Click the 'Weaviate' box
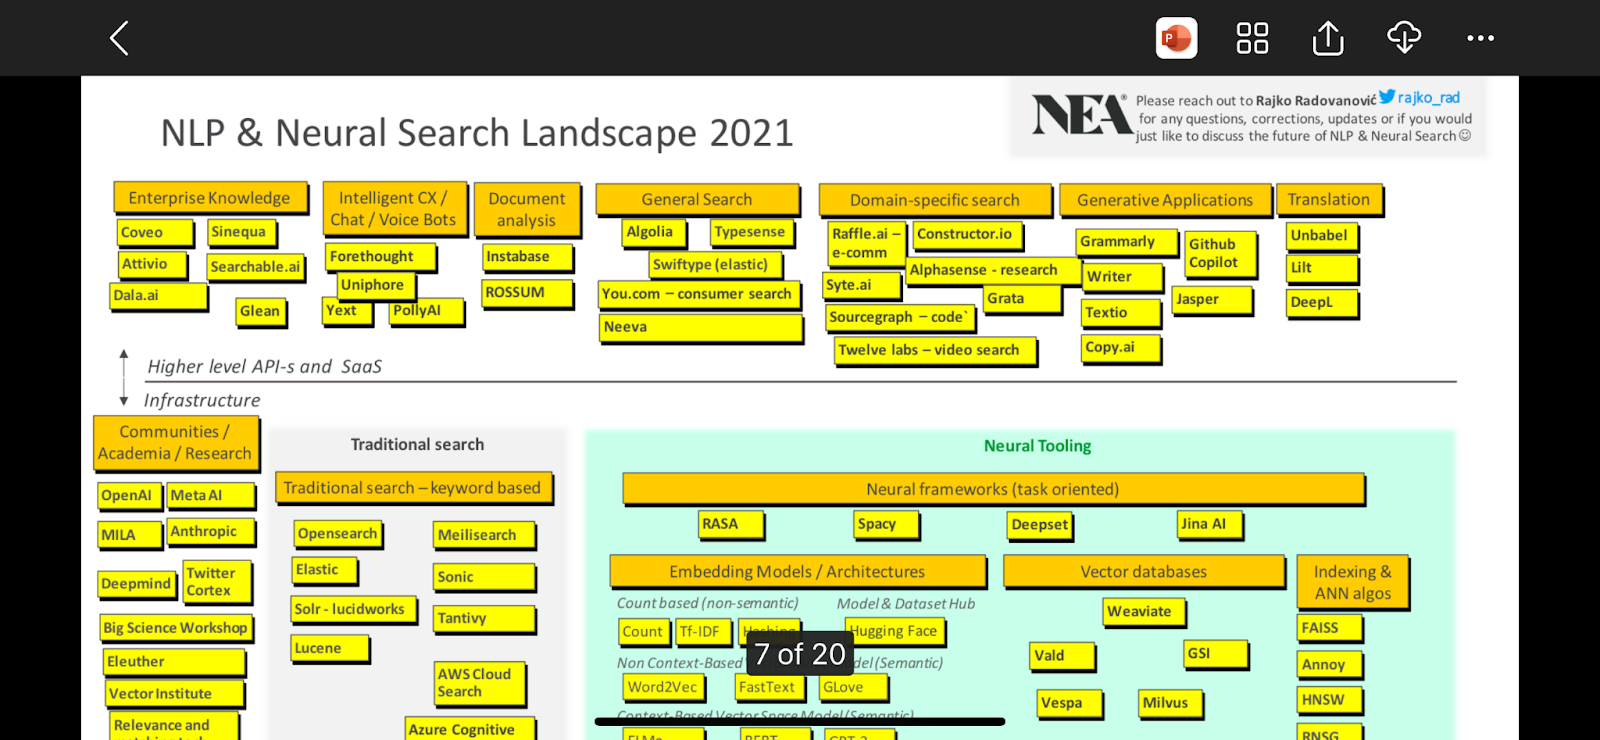 (1144, 612)
